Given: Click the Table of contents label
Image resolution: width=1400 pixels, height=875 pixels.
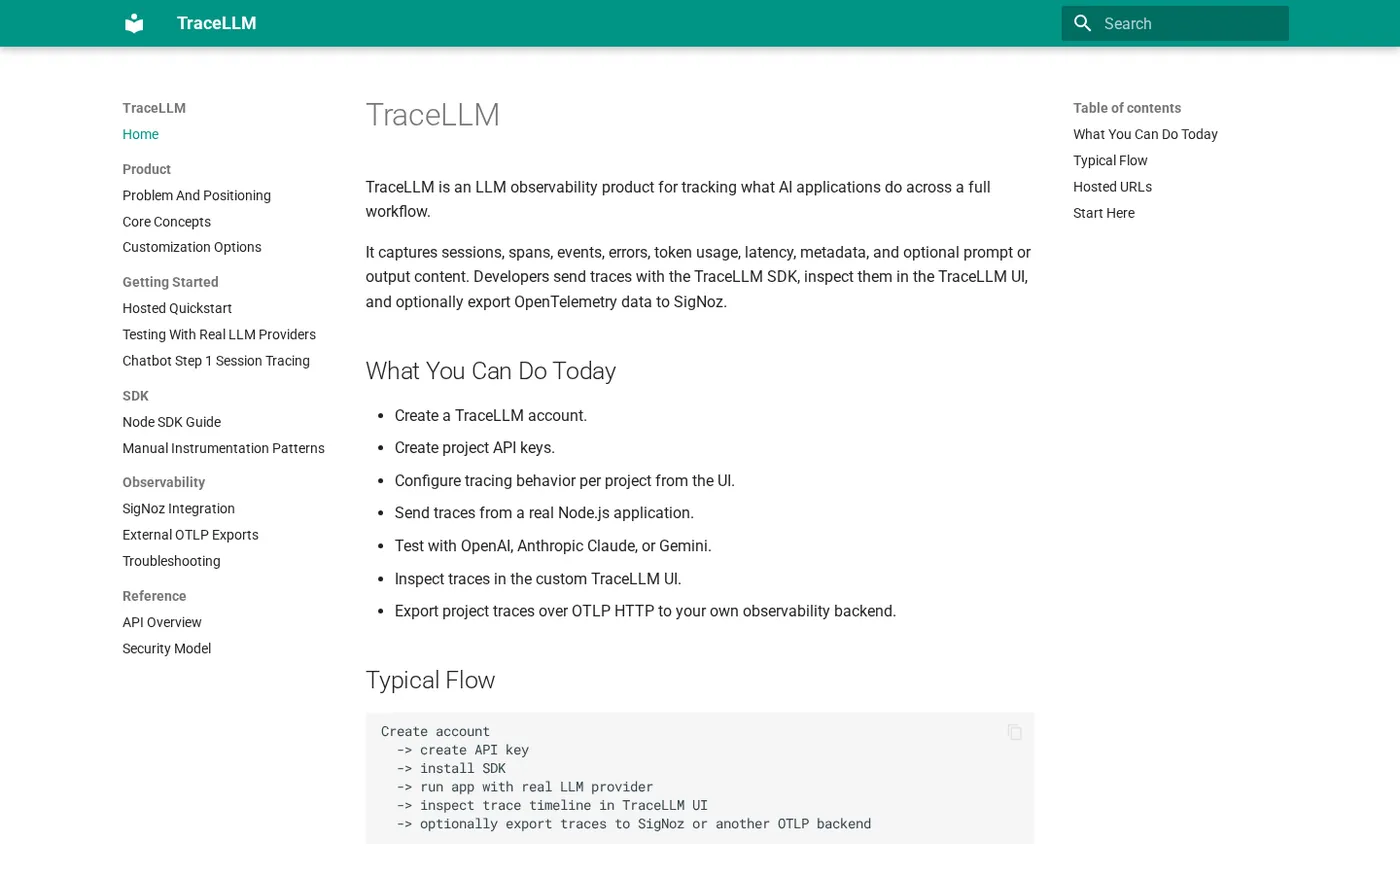Looking at the screenshot, I should tap(1126, 108).
